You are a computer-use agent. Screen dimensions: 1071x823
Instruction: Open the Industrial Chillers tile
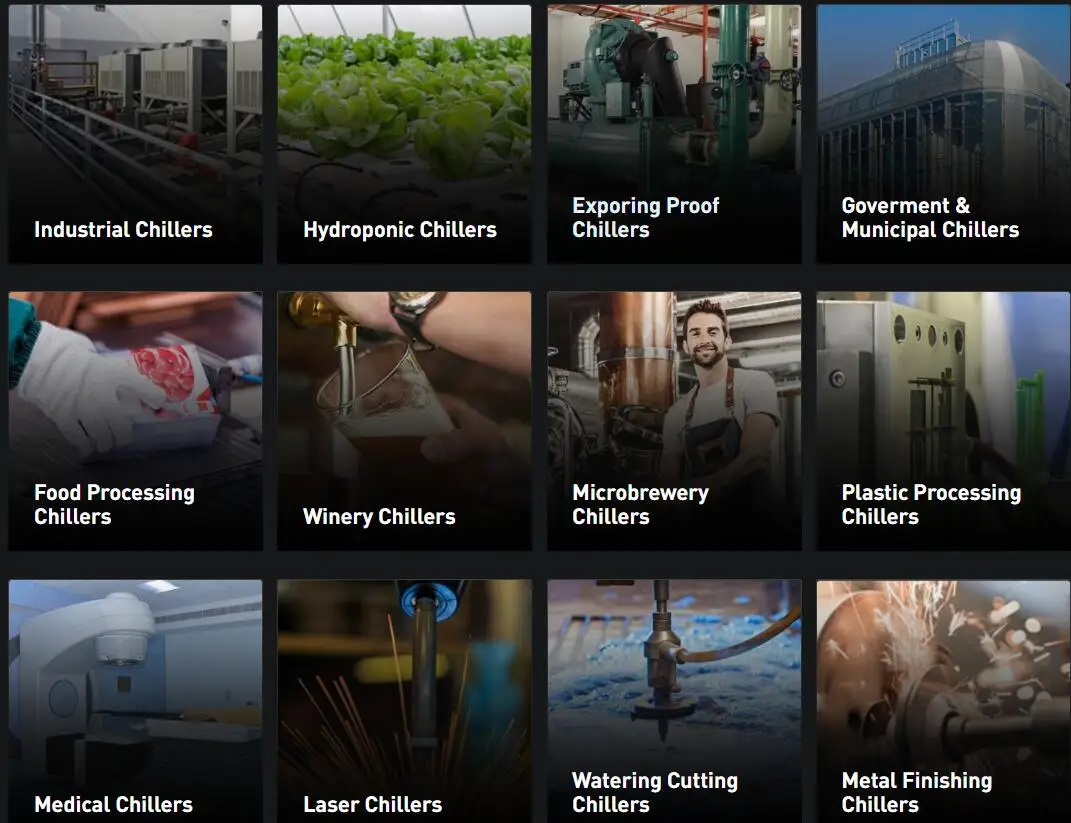(x=135, y=134)
